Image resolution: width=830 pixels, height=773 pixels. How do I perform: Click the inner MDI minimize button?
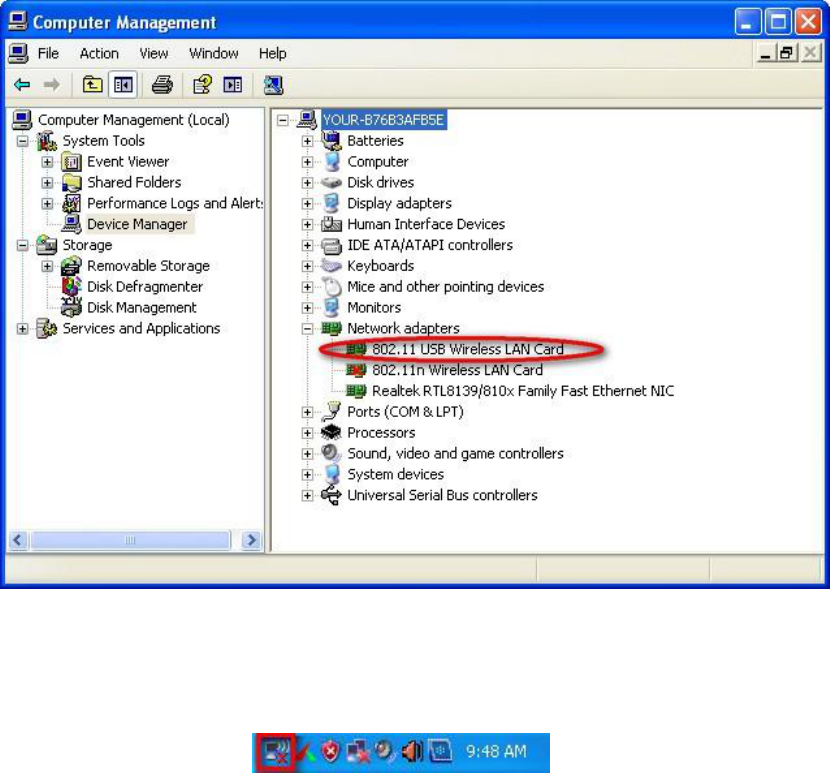[x=765, y=53]
